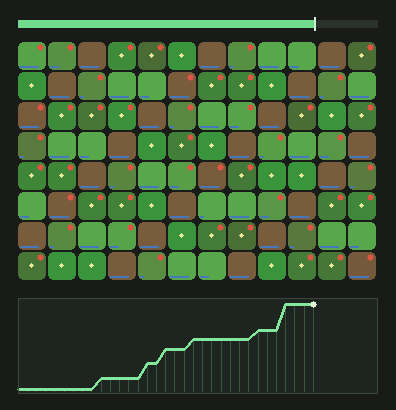Click red marker on row eight, column five tile
396x410 pixels.
click(x=161, y=258)
